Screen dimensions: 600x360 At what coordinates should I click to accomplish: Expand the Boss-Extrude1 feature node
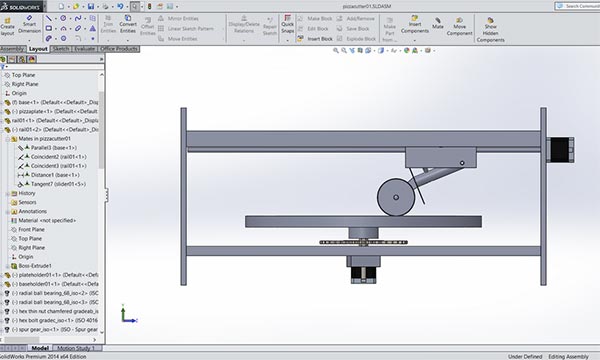point(8,266)
